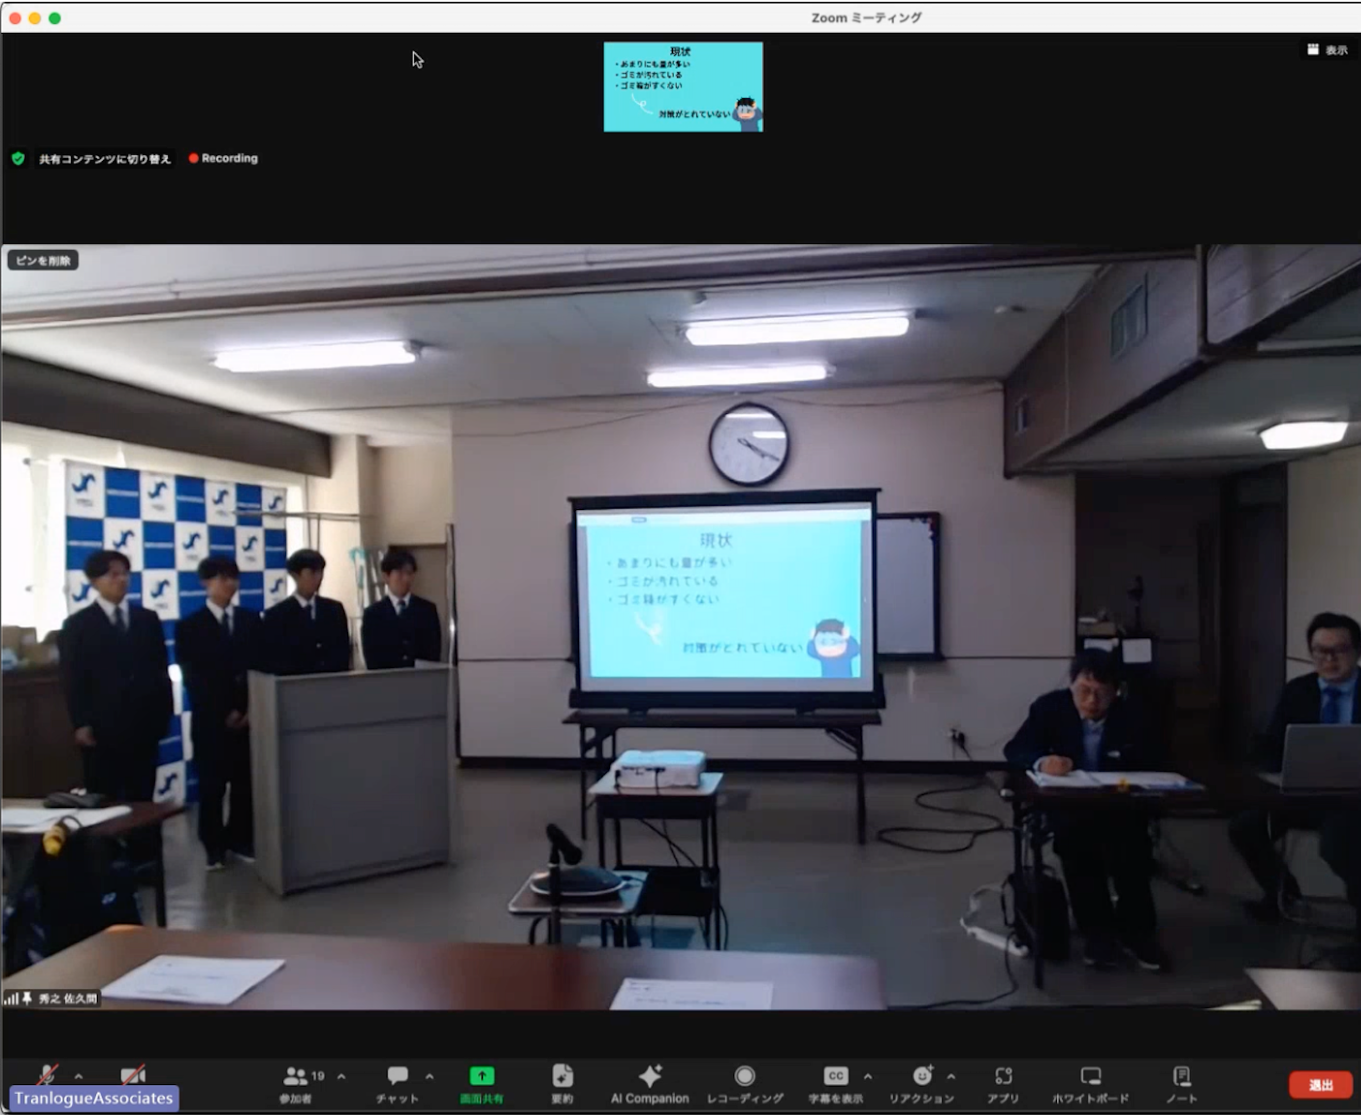
Task: Open the whiteboard (ホワイトボード)
Action: [x=1090, y=1083]
